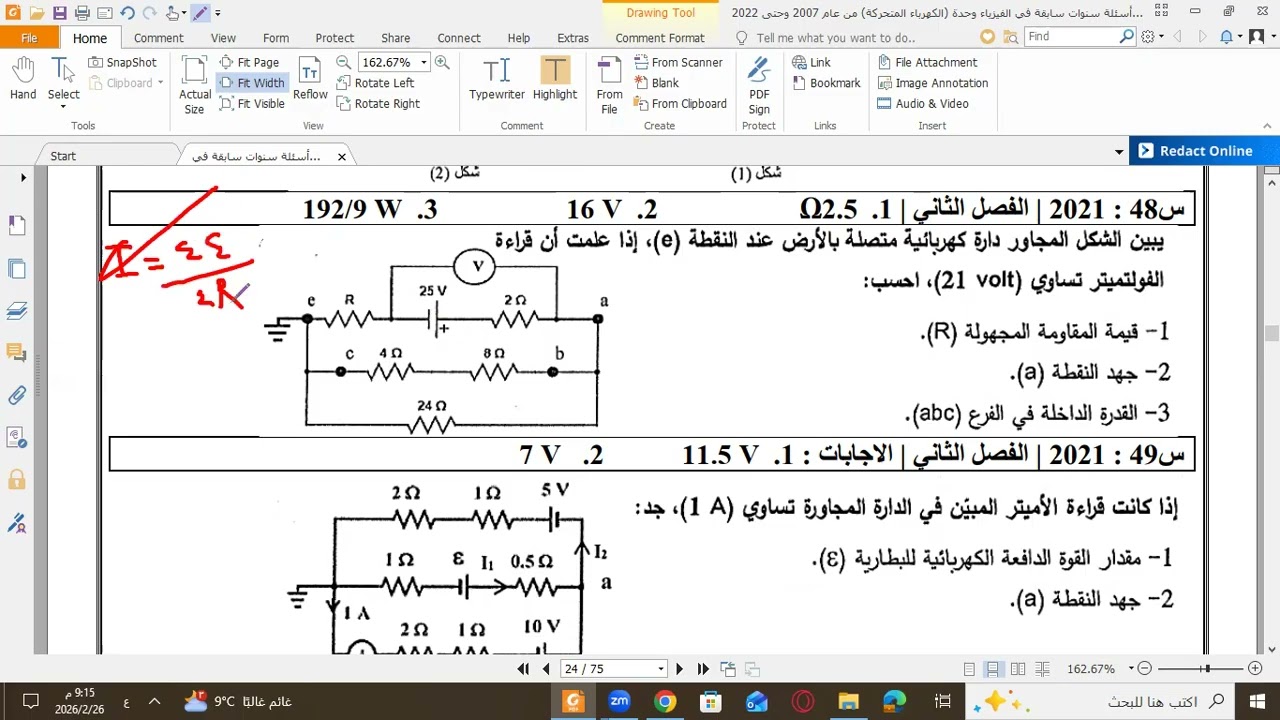Open the Pages thumbnail side panel
The image size is (1280, 720).
point(17,268)
